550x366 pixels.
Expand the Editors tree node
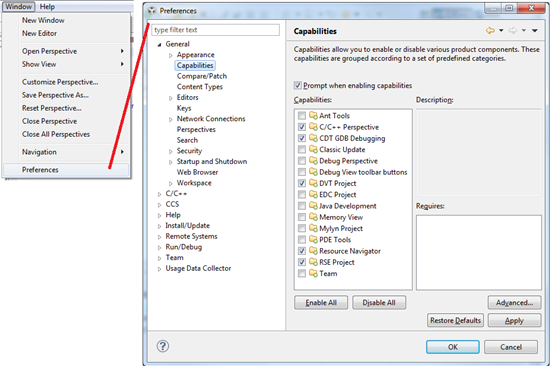[x=170, y=98]
